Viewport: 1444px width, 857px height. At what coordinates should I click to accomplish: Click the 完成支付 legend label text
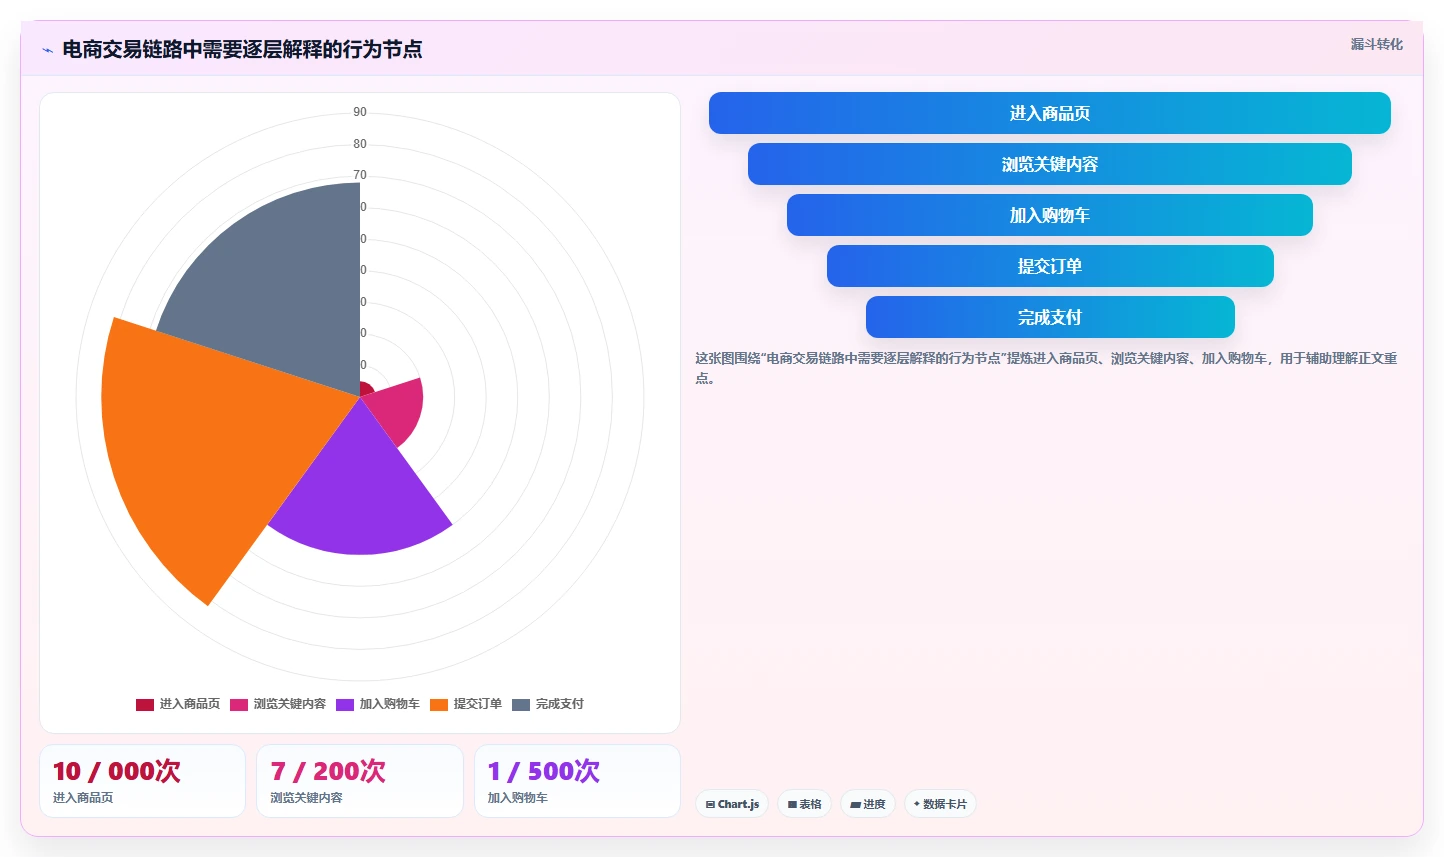pos(560,705)
